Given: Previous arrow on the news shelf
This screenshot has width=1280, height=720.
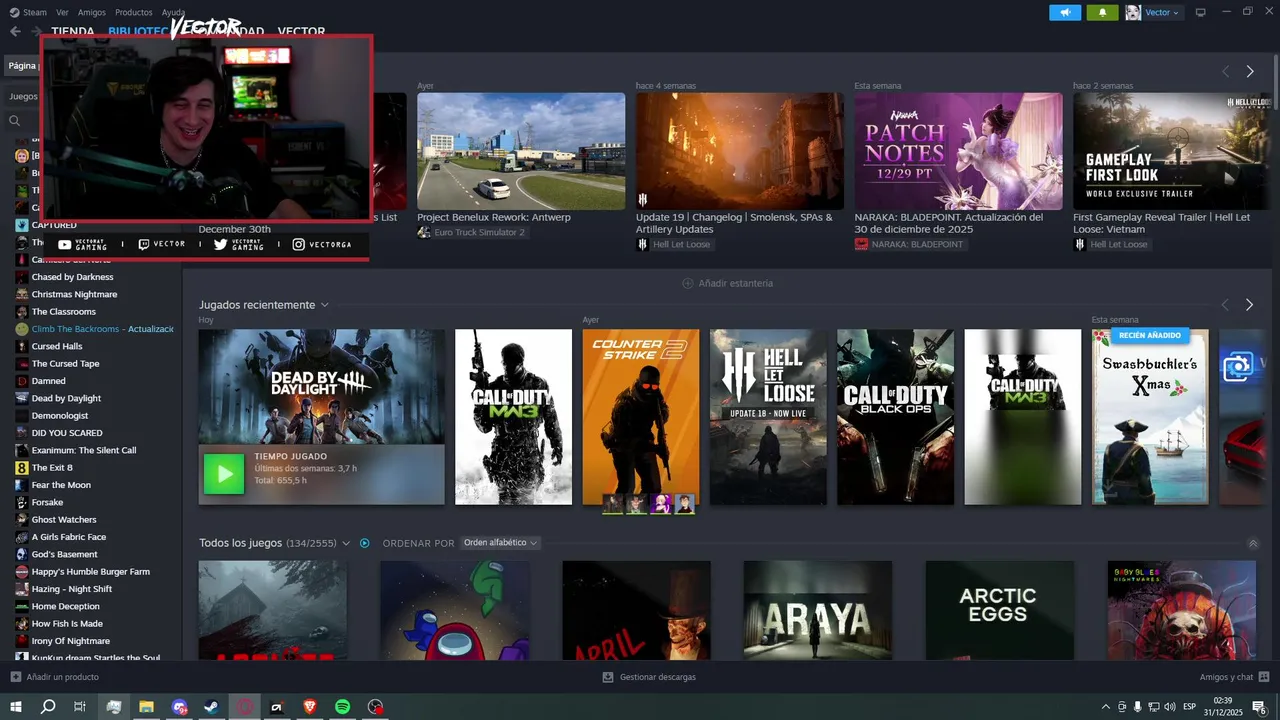Looking at the screenshot, I should pos(1225,72).
